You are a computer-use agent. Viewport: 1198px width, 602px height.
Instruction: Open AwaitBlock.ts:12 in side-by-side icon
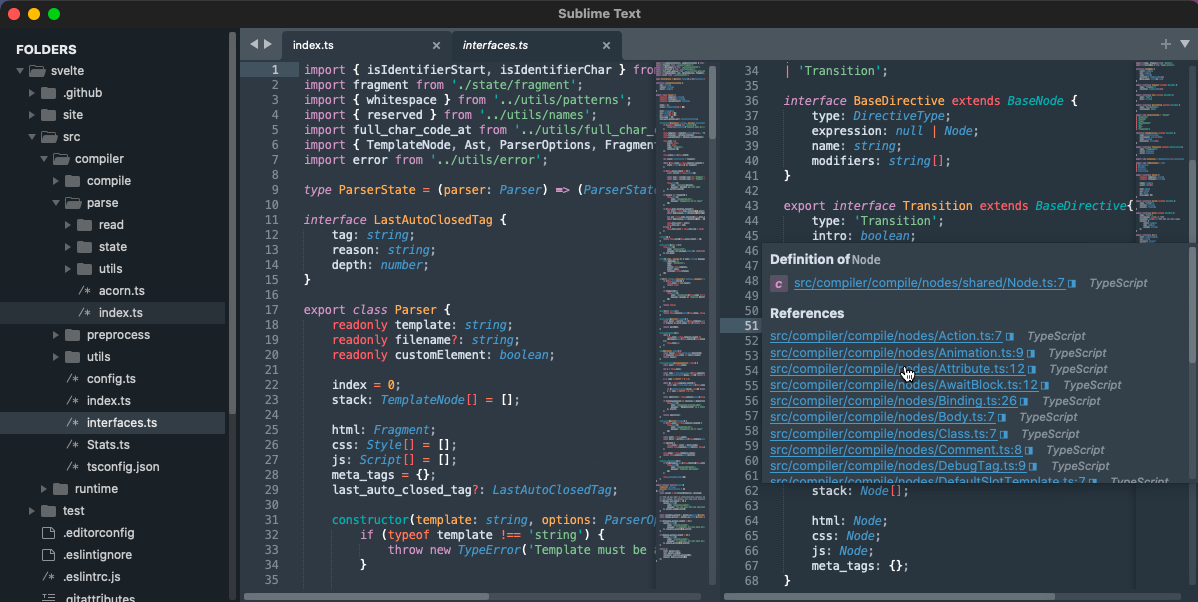pyautogui.click(x=1045, y=386)
